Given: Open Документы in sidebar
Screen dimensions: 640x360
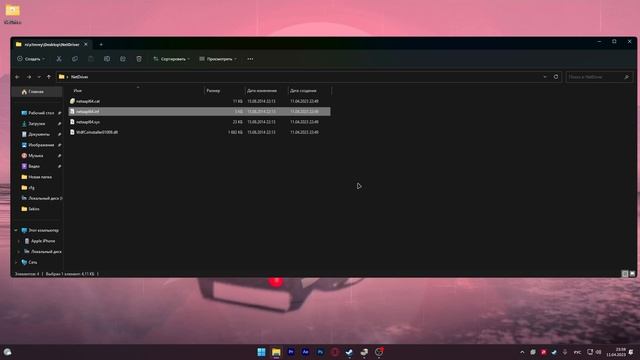Looking at the screenshot, I should 39,134.
